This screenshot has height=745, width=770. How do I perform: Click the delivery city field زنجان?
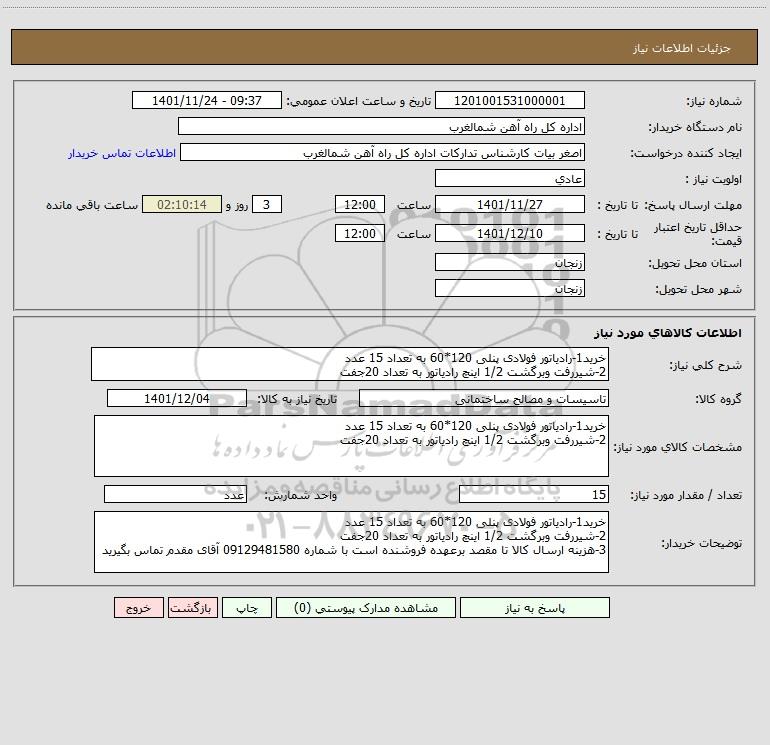coord(510,289)
